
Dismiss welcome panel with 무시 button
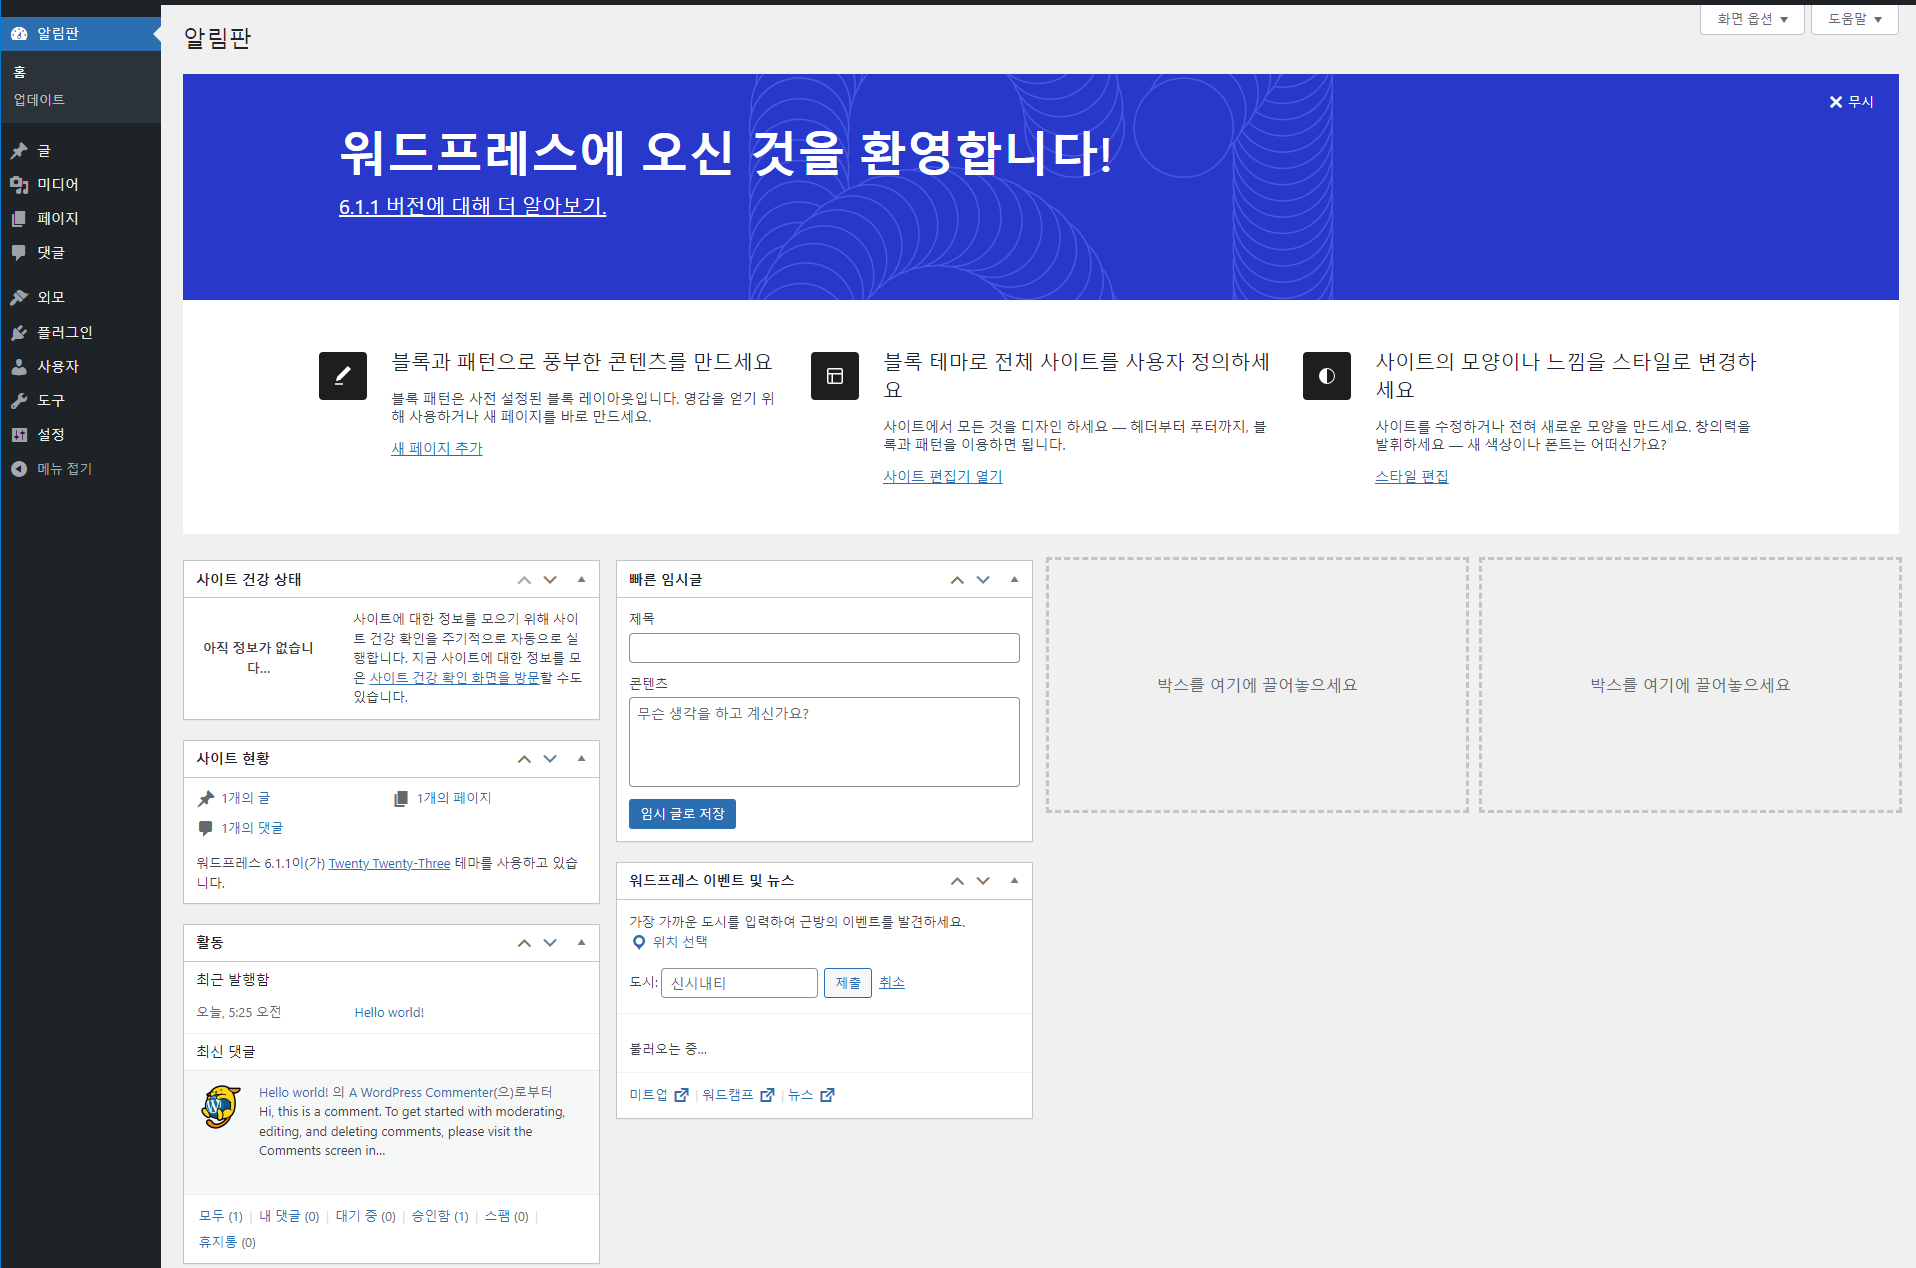(1851, 102)
